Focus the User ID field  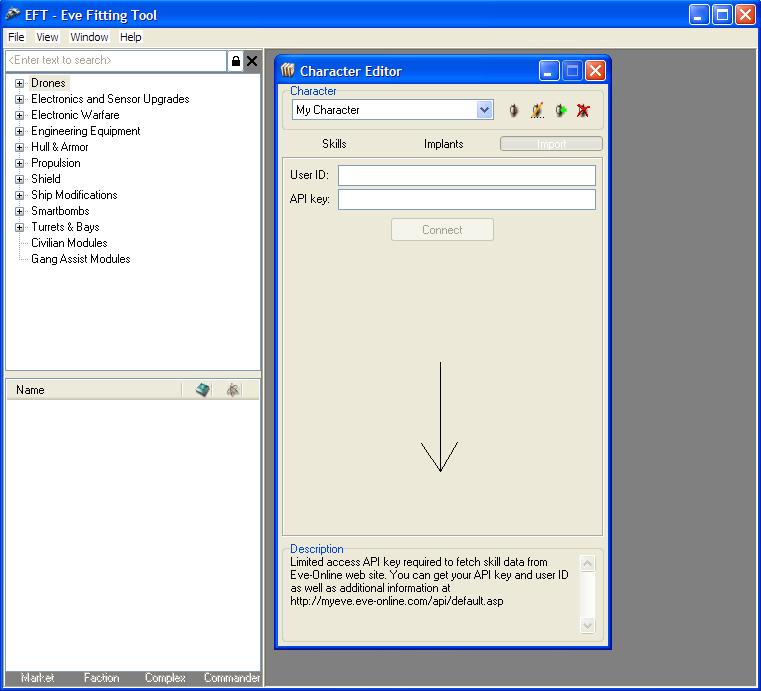pos(466,175)
